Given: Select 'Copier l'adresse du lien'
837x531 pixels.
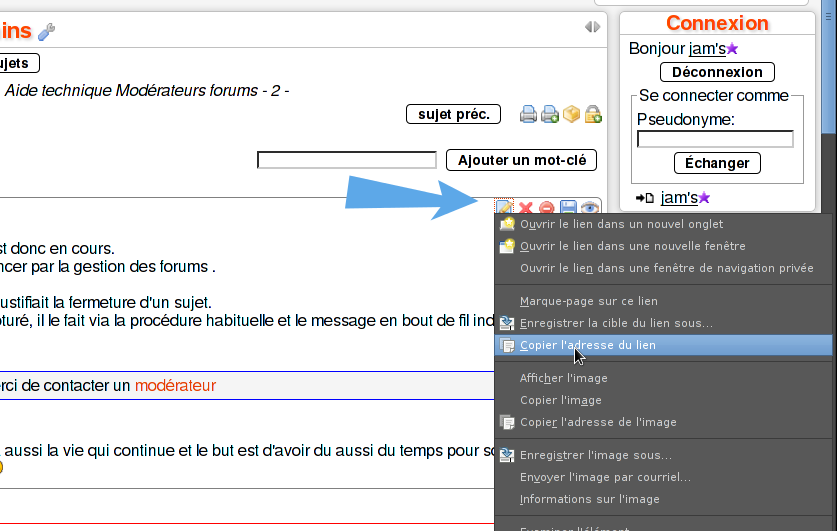Looking at the screenshot, I should (x=664, y=345).
